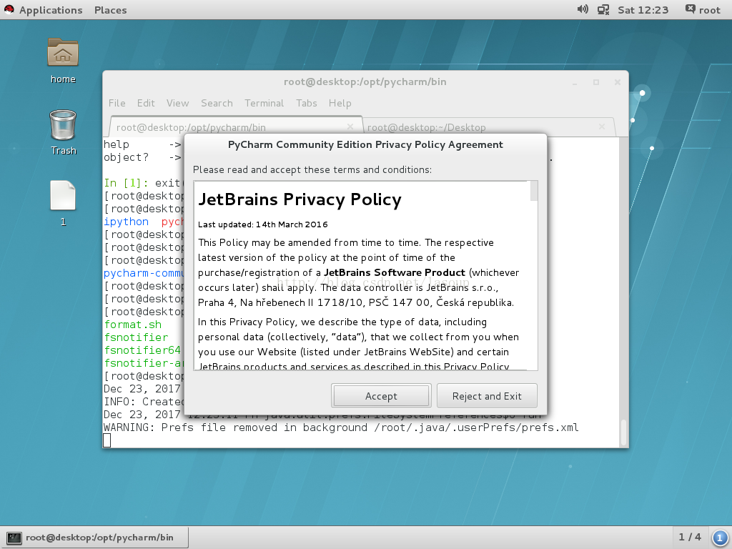Screen dimensions: 732x549
Task: Open the Applications menu
Action: 50,10
